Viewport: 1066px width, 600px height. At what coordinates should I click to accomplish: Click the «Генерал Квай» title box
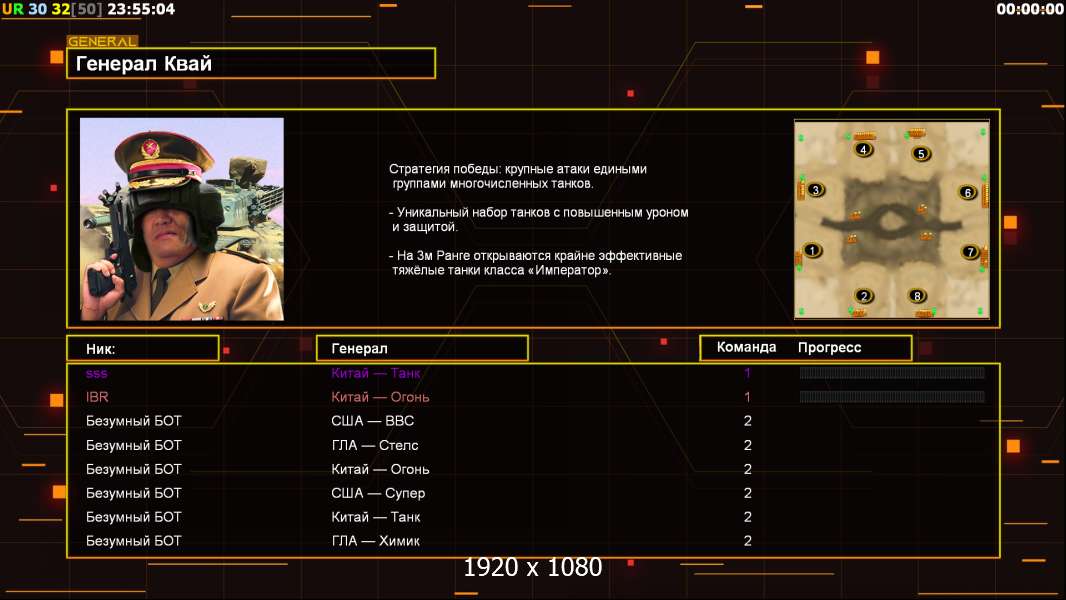point(250,64)
